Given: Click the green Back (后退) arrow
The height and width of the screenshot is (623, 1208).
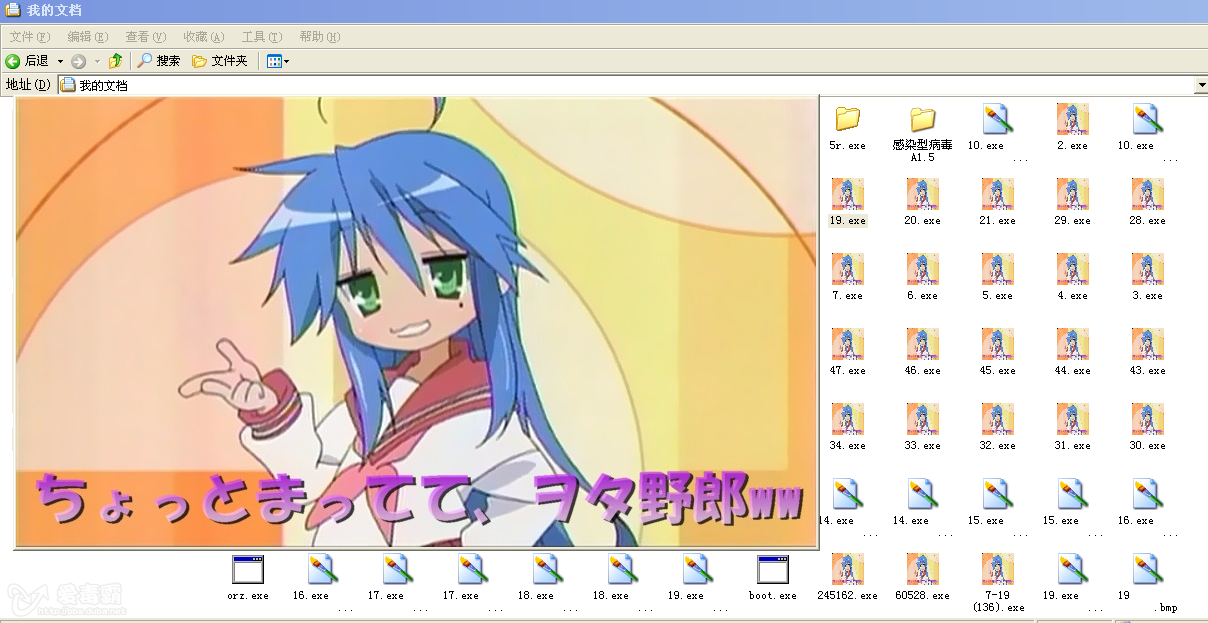Looking at the screenshot, I should point(14,61).
